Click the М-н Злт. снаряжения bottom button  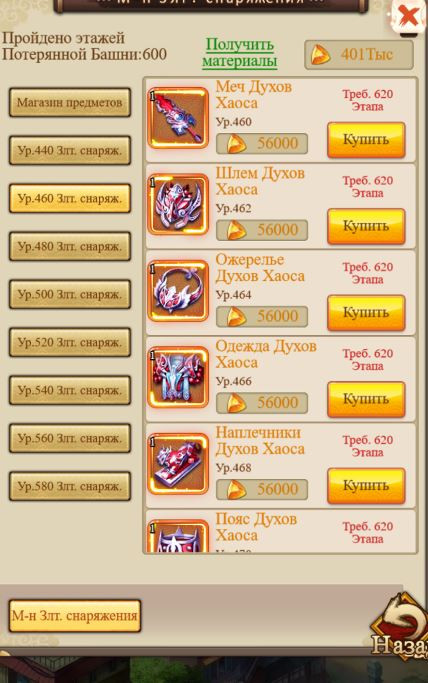point(75,616)
